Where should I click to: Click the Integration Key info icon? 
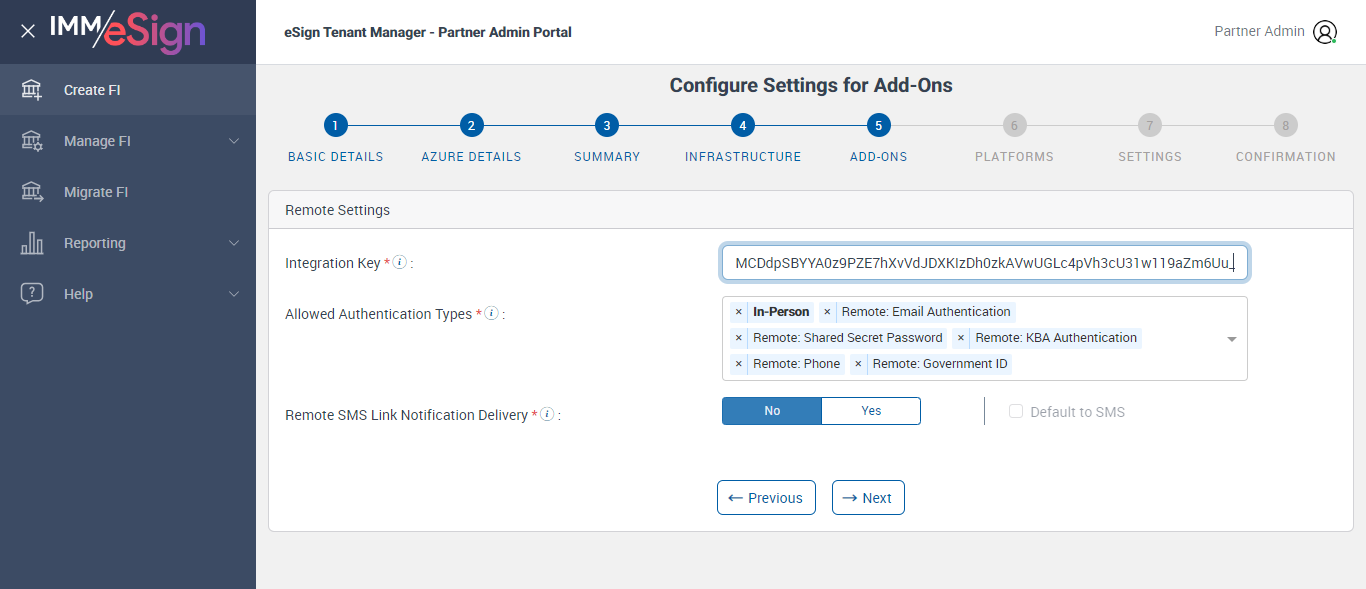(x=399, y=263)
